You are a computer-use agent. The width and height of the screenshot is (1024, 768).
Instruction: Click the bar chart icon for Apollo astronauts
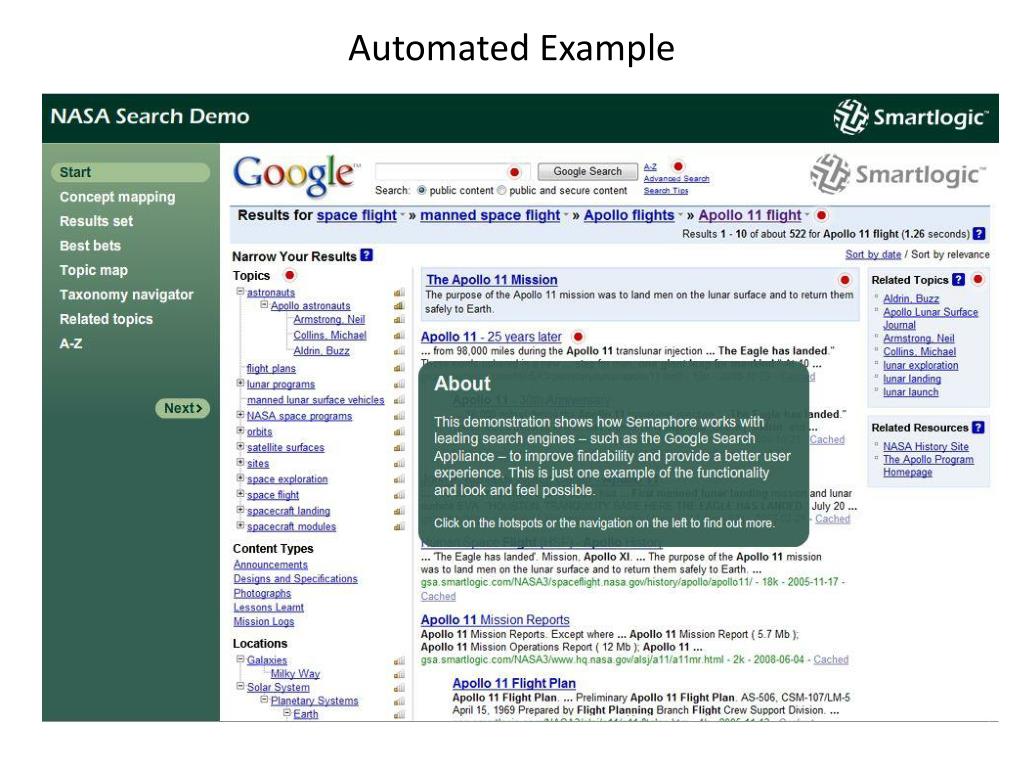[x=399, y=306]
